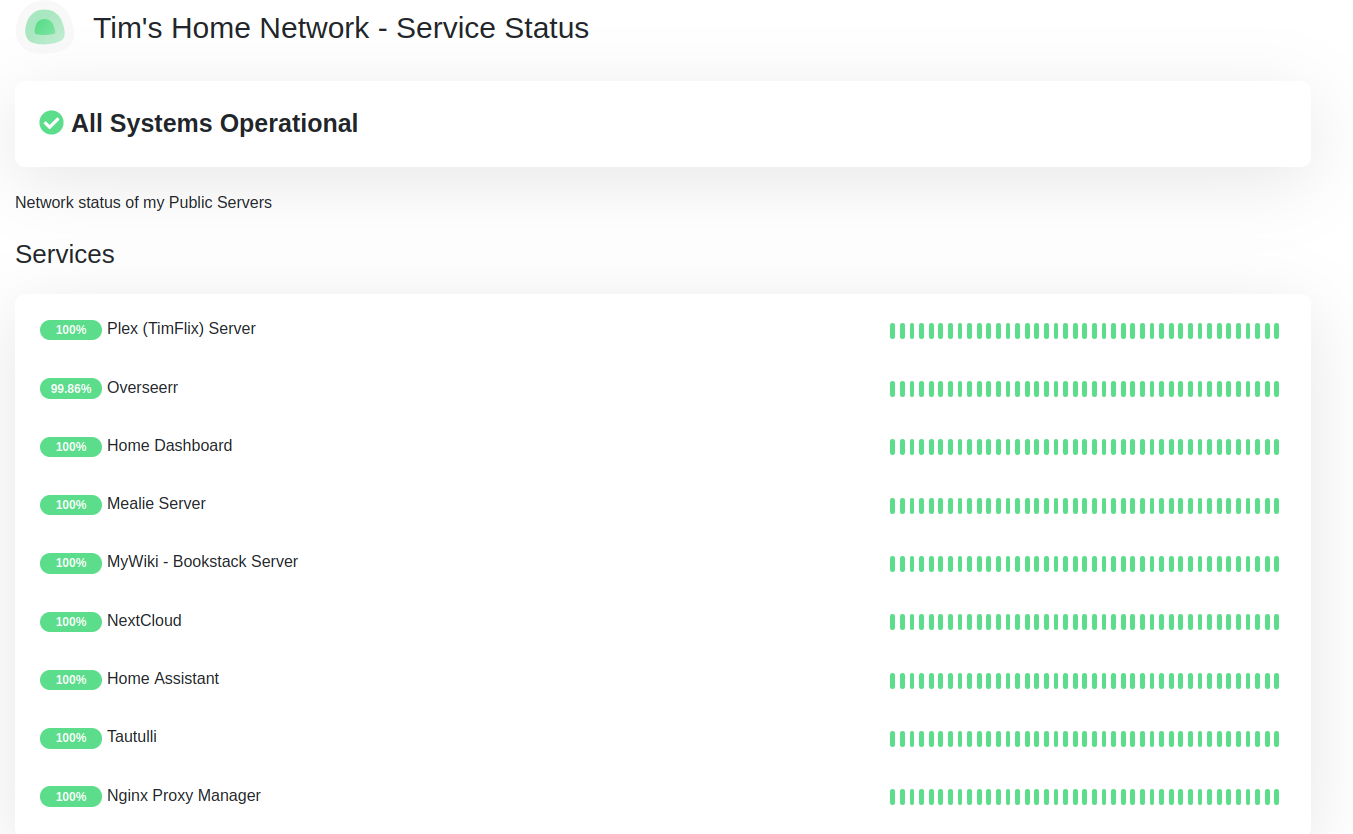Select the NextCloud service name

pos(144,620)
